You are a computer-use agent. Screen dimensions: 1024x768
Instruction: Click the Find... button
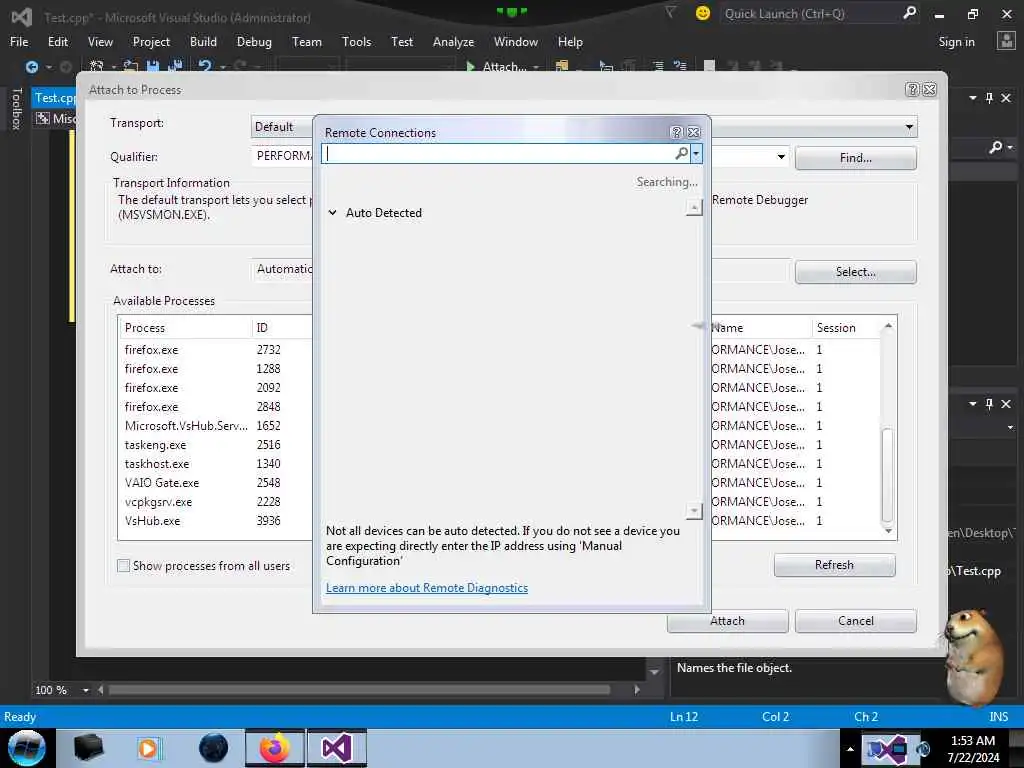coord(856,158)
